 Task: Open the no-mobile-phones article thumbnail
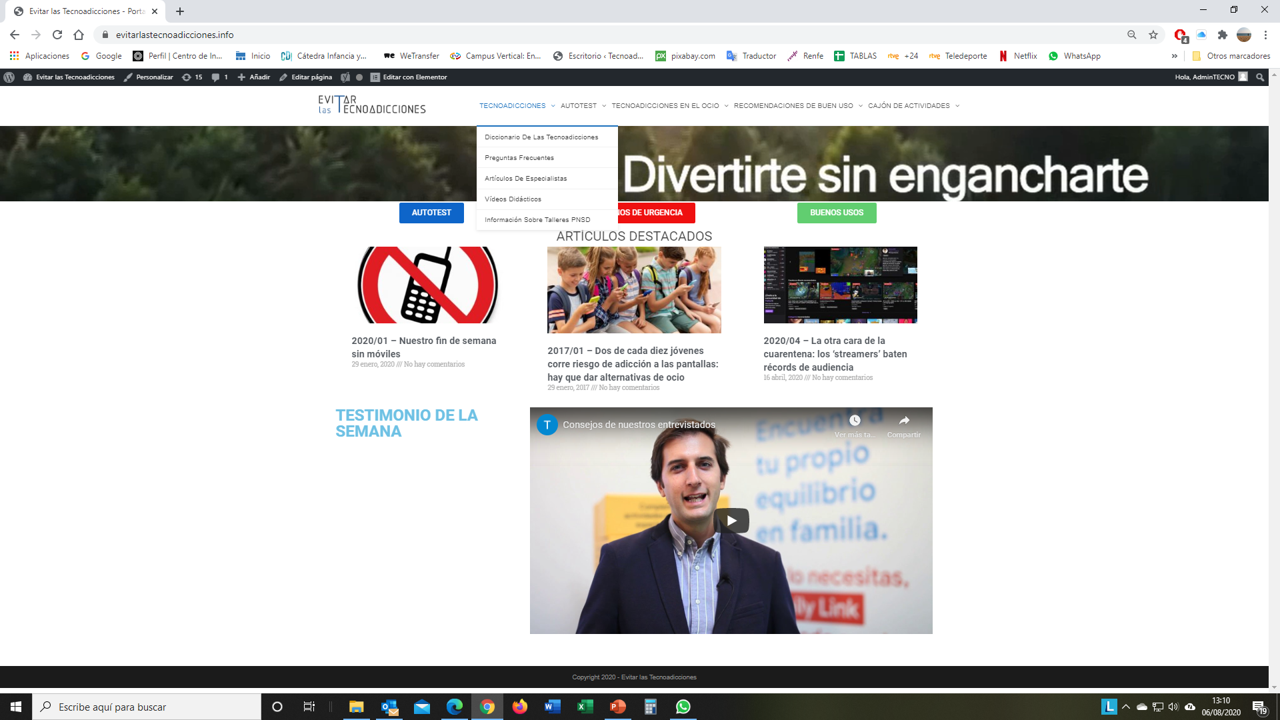pyautogui.click(x=428, y=285)
